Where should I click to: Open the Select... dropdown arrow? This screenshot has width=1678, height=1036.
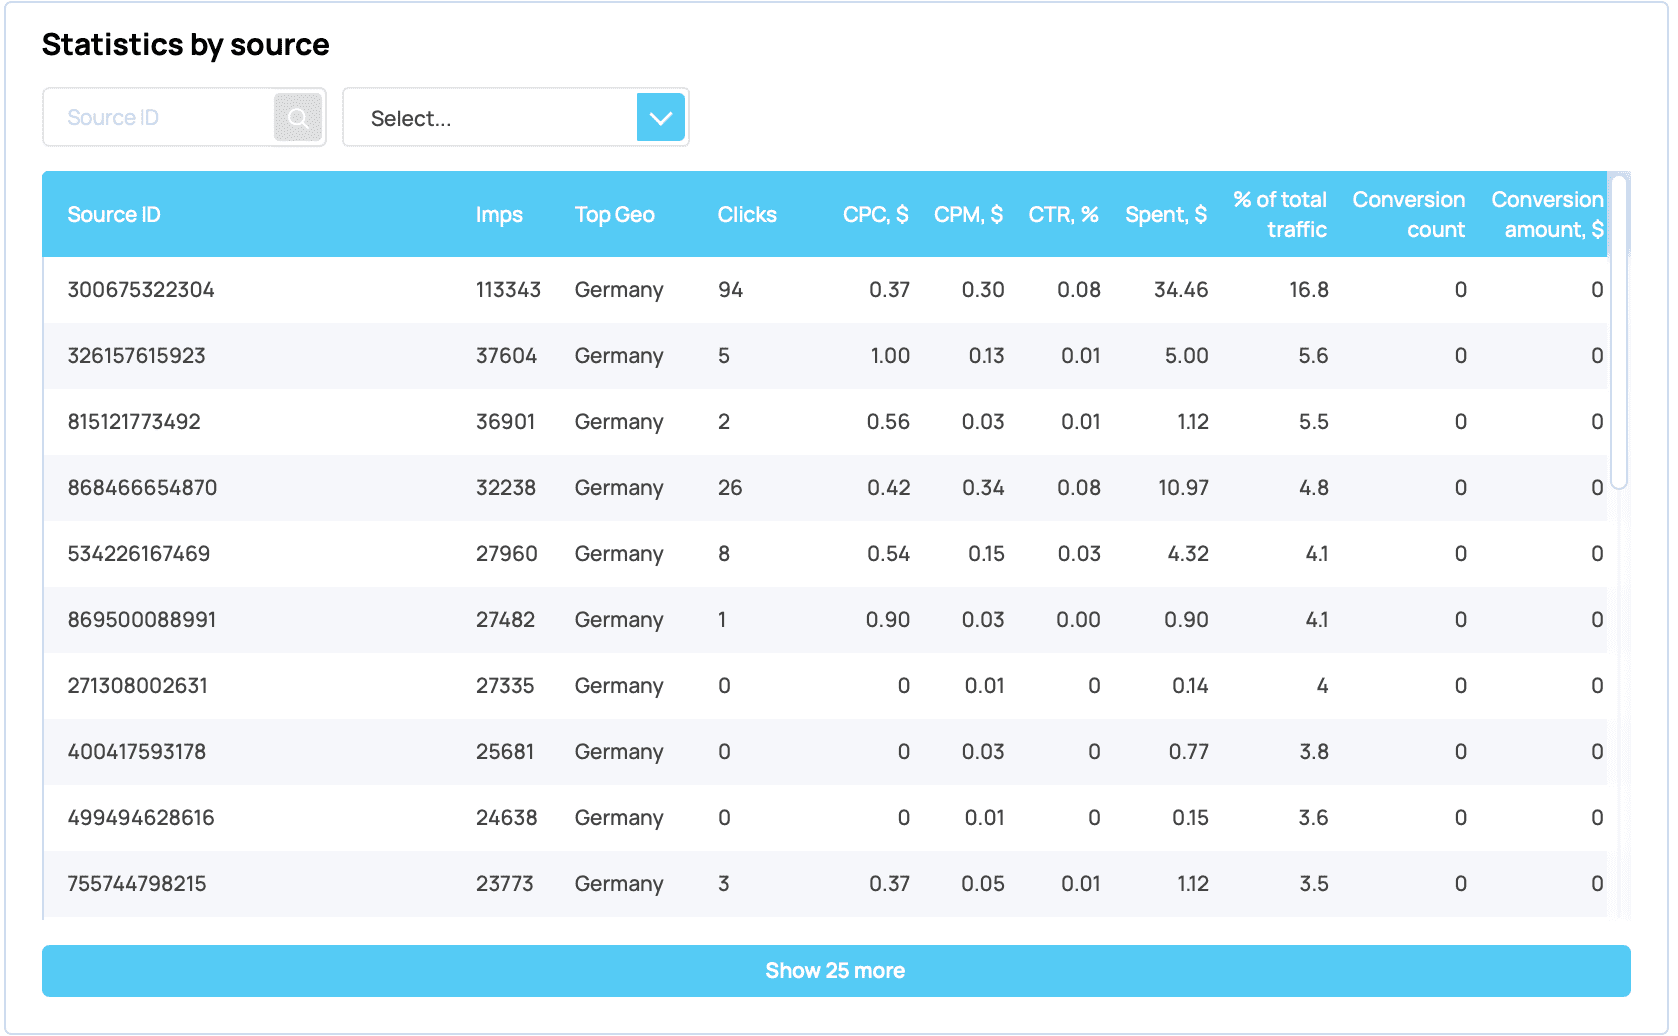(660, 118)
